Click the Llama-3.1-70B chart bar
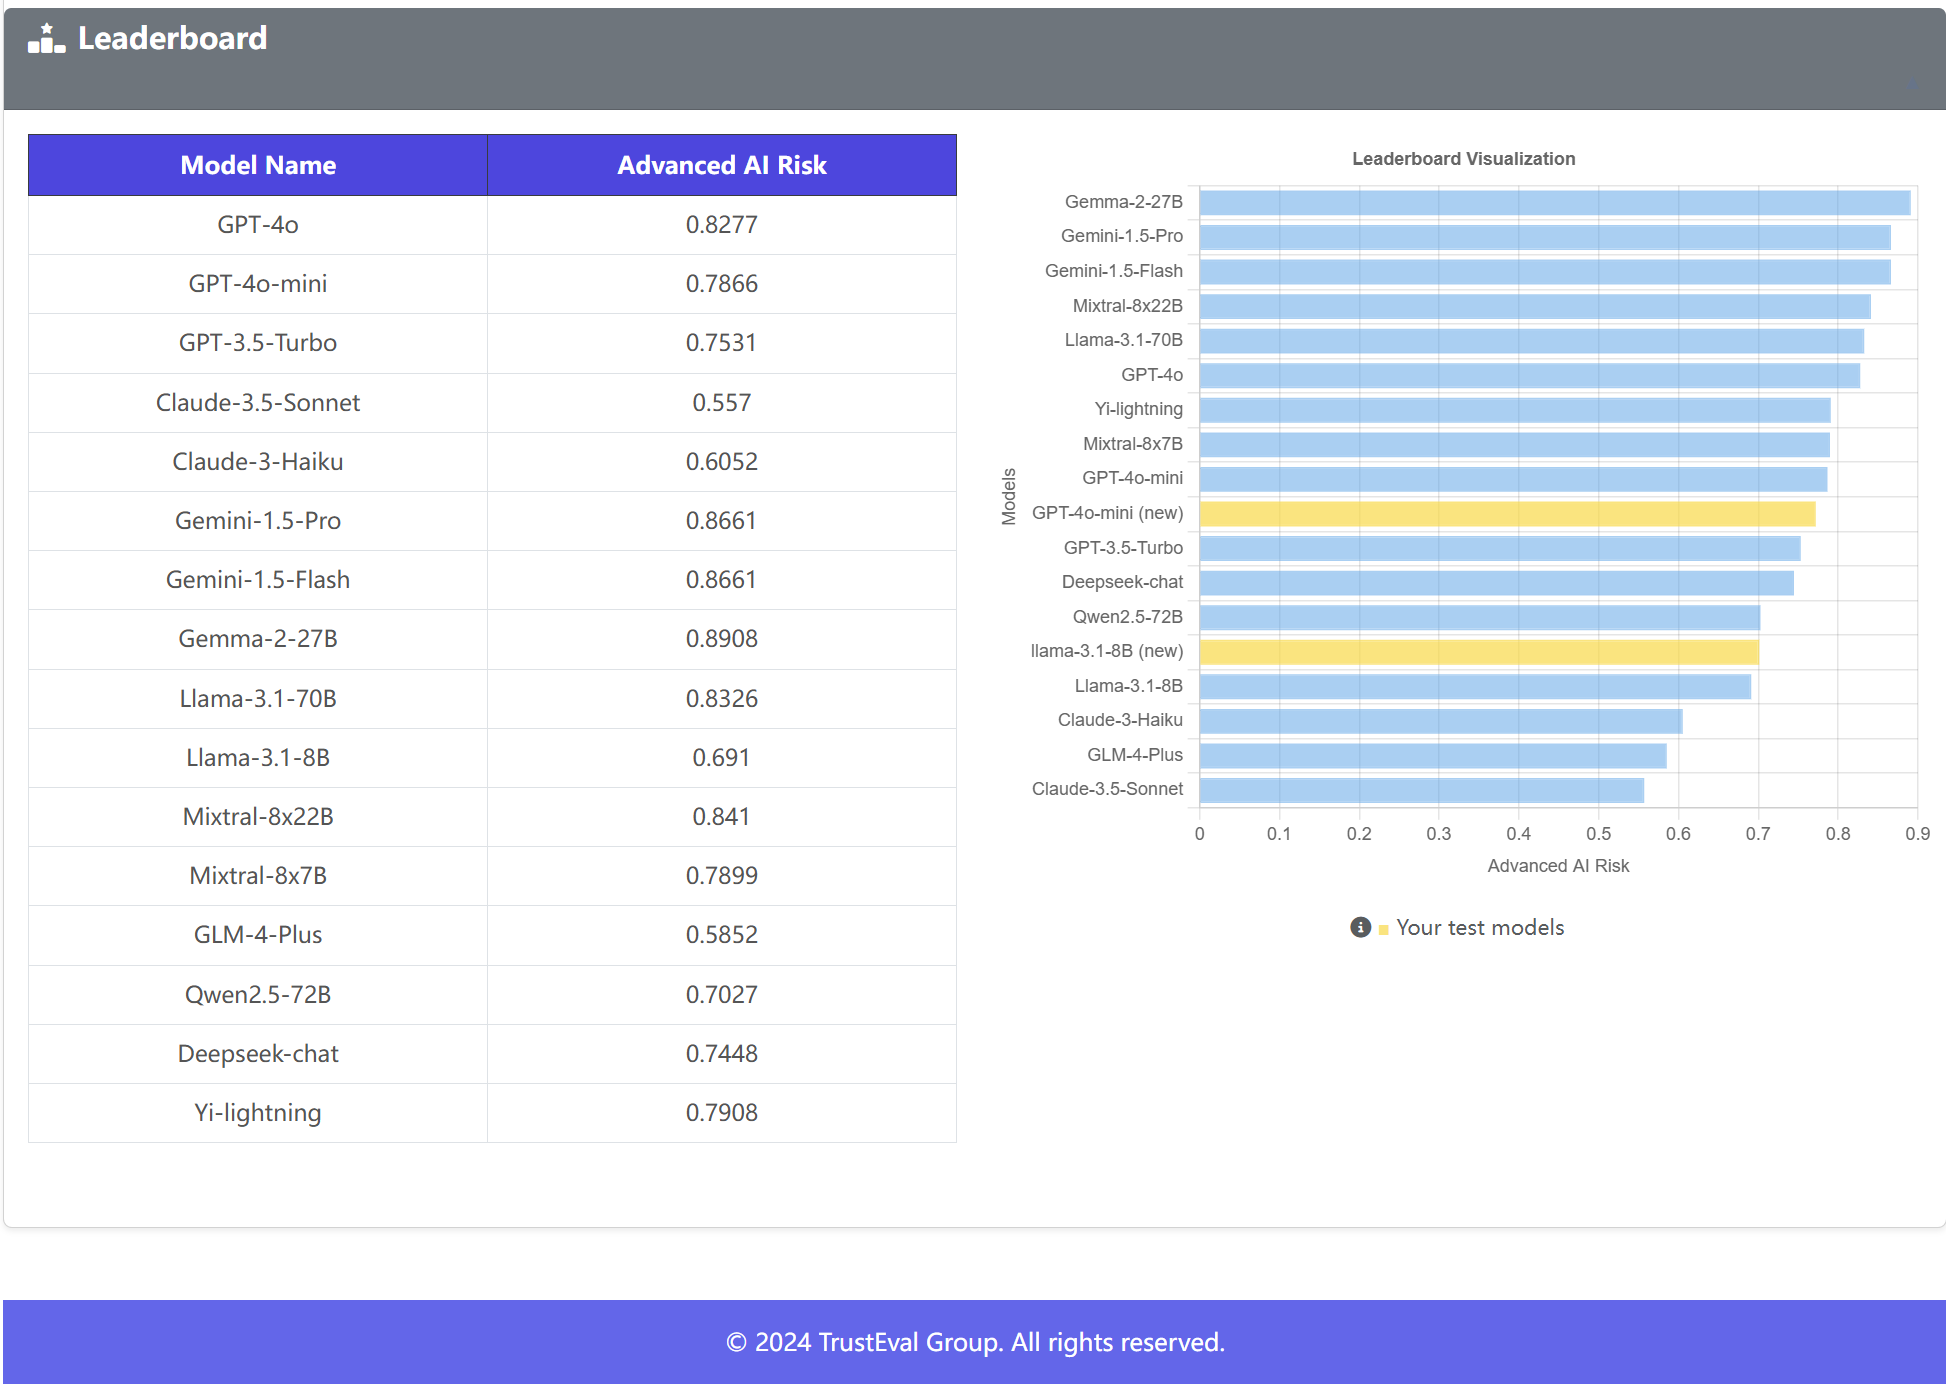This screenshot has width=1946, height=1386. tap(1532, 341)
